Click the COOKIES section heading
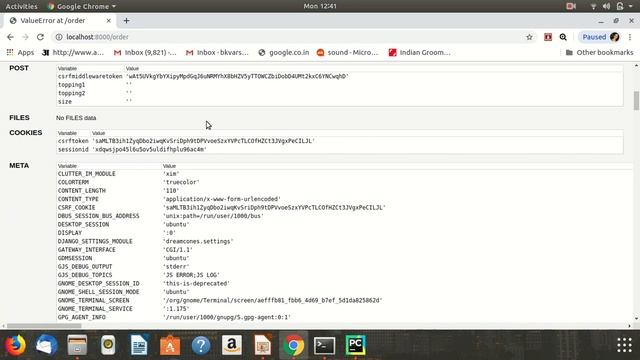The image size is (640, 360). pos(26,133)
